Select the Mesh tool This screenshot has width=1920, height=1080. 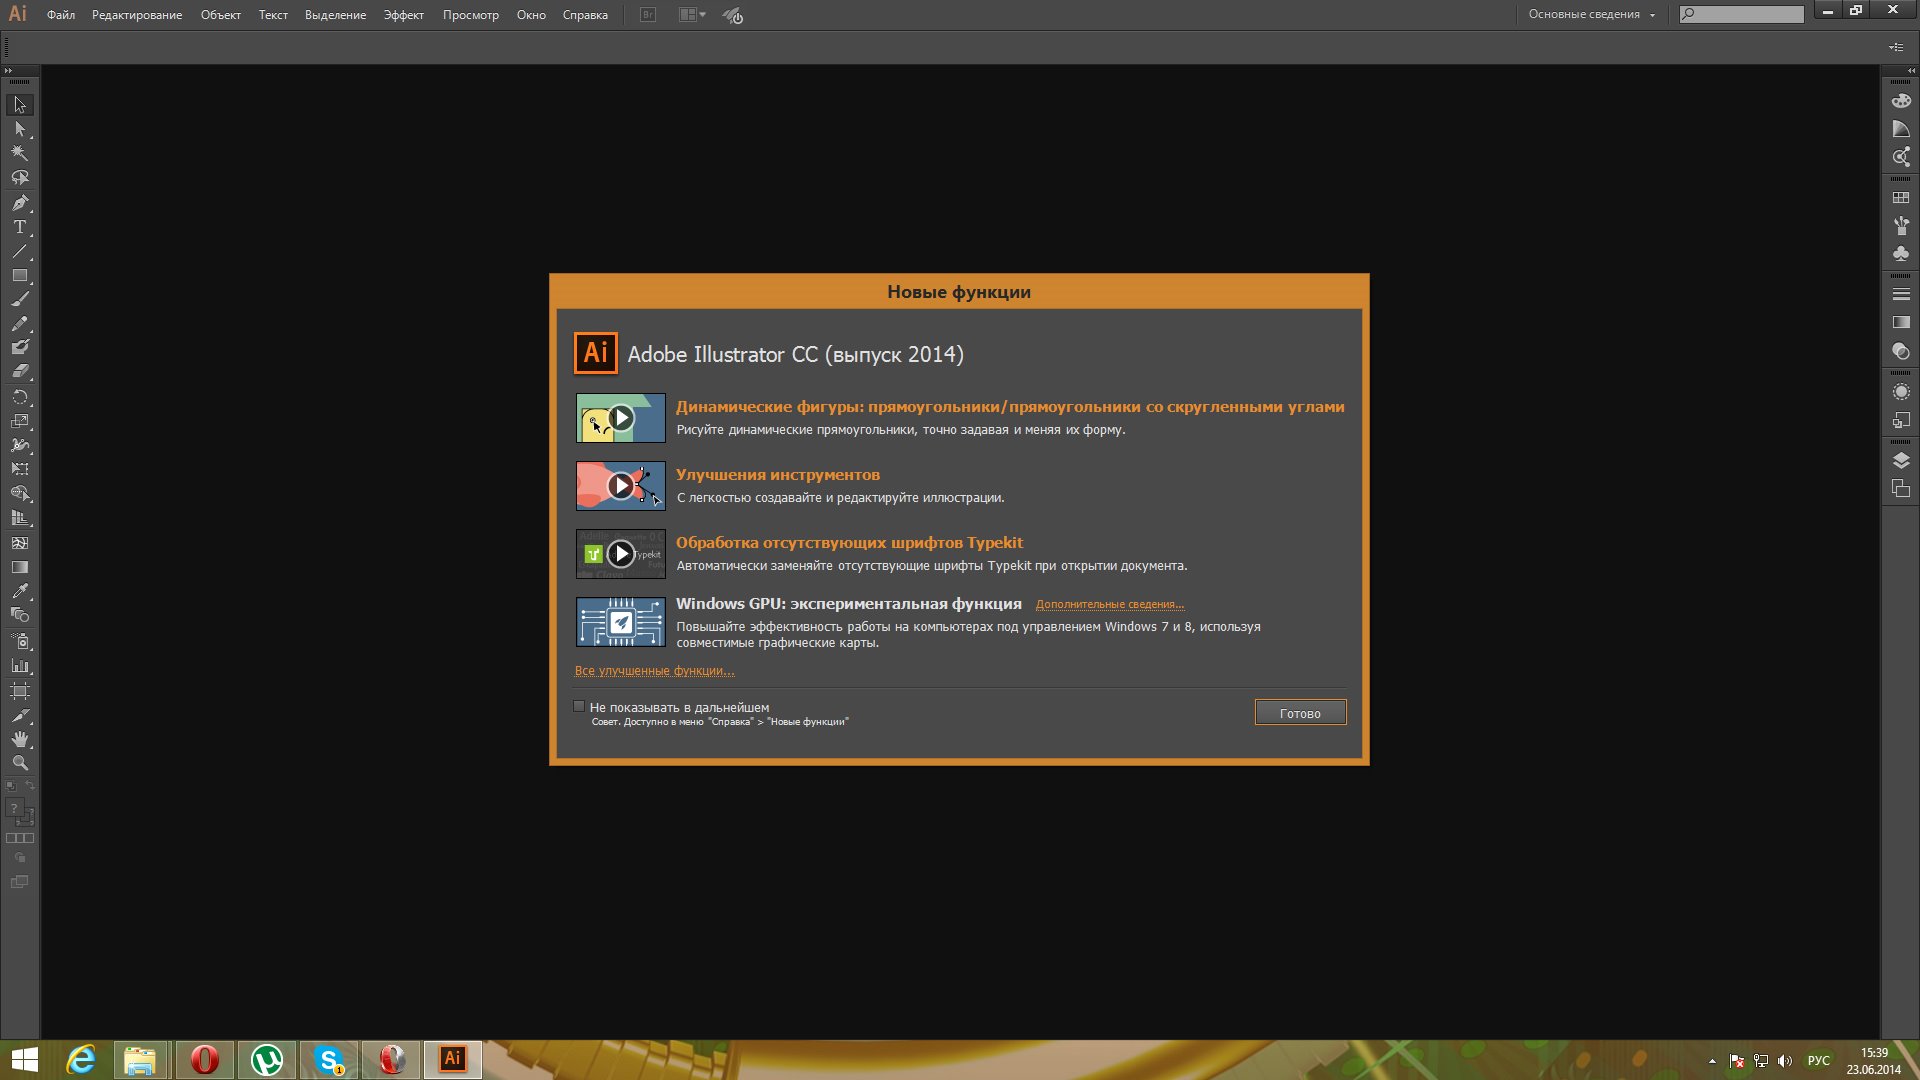coord(20,543)
